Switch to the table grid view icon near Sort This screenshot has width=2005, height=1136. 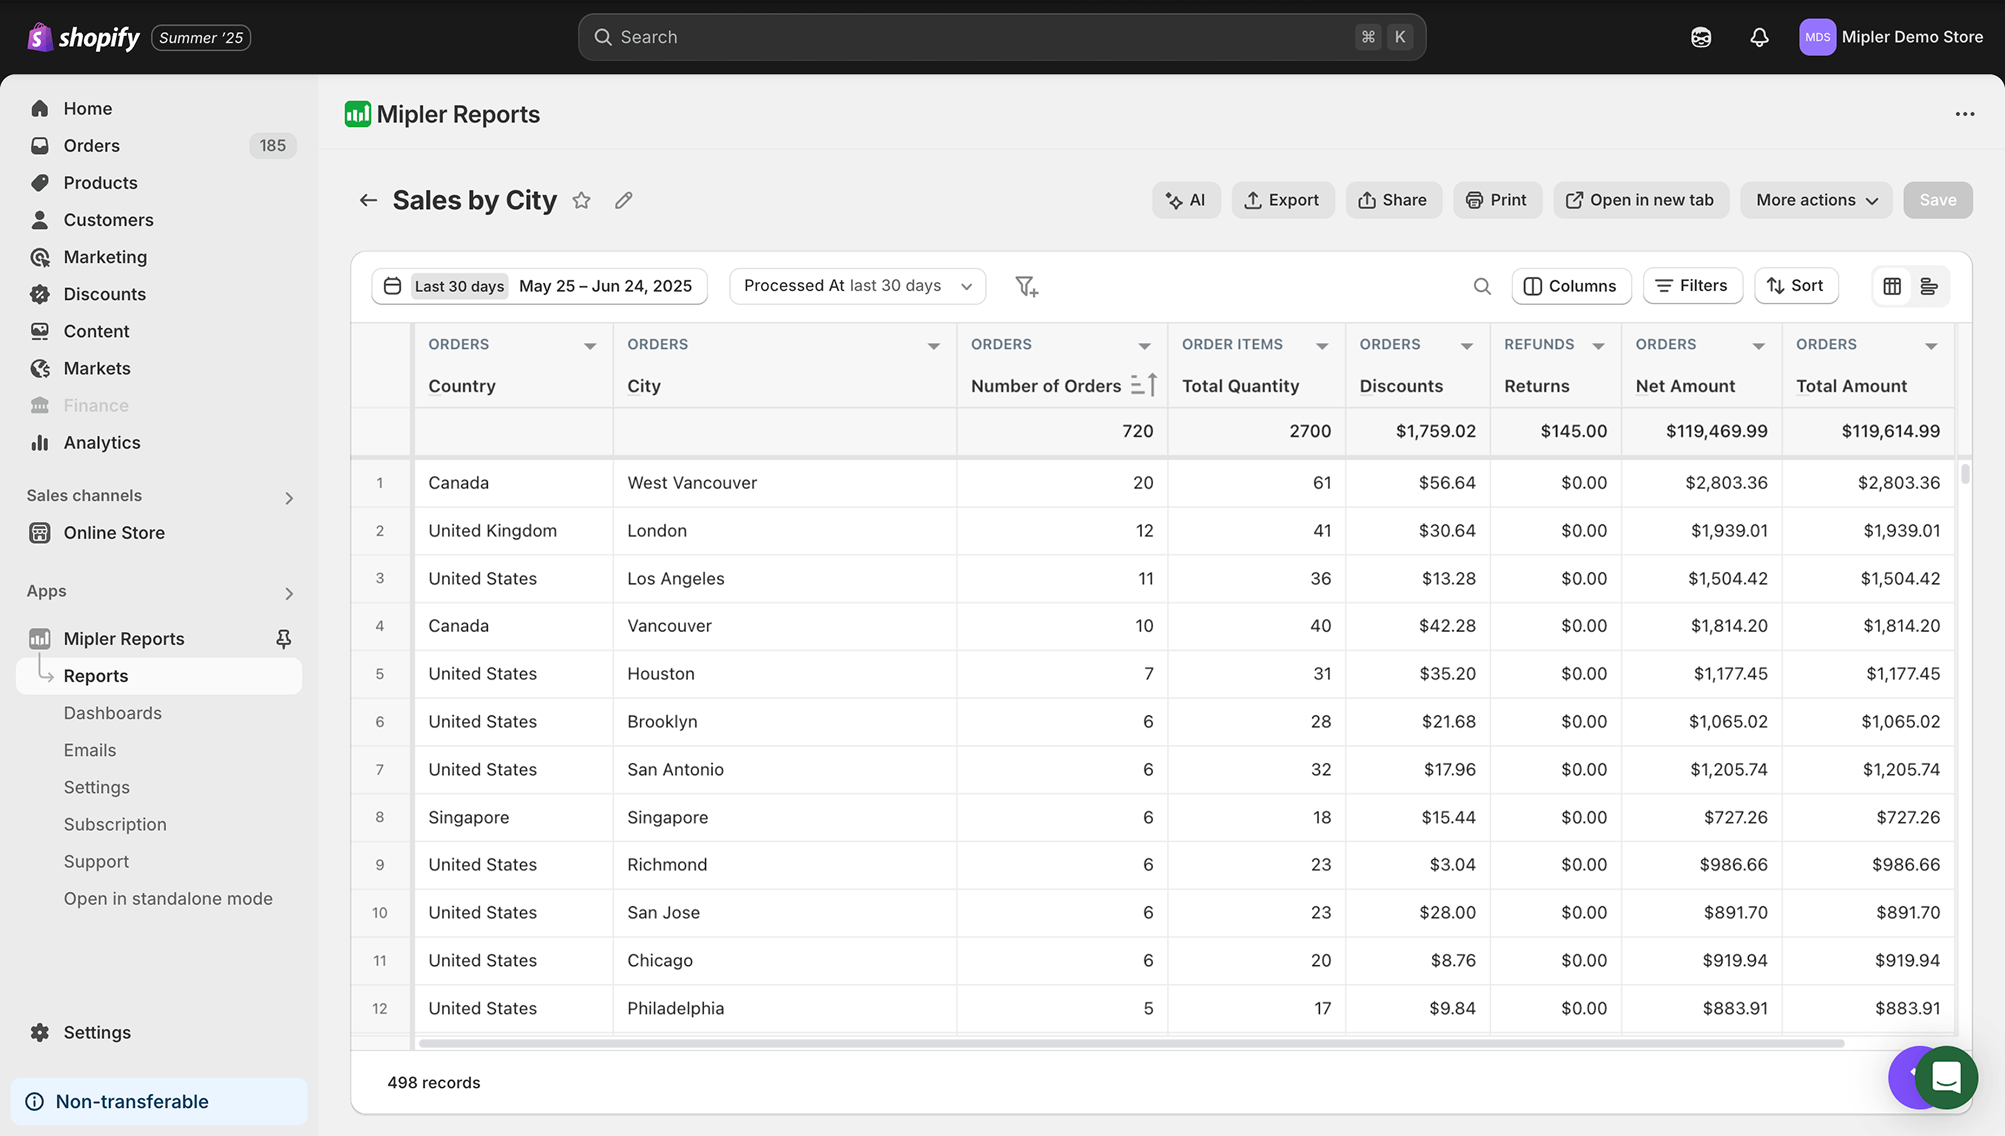pos(1891,286)
